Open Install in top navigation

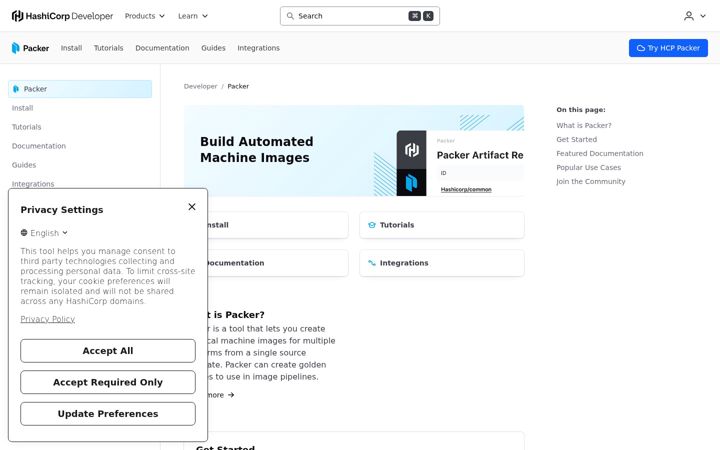71,48
